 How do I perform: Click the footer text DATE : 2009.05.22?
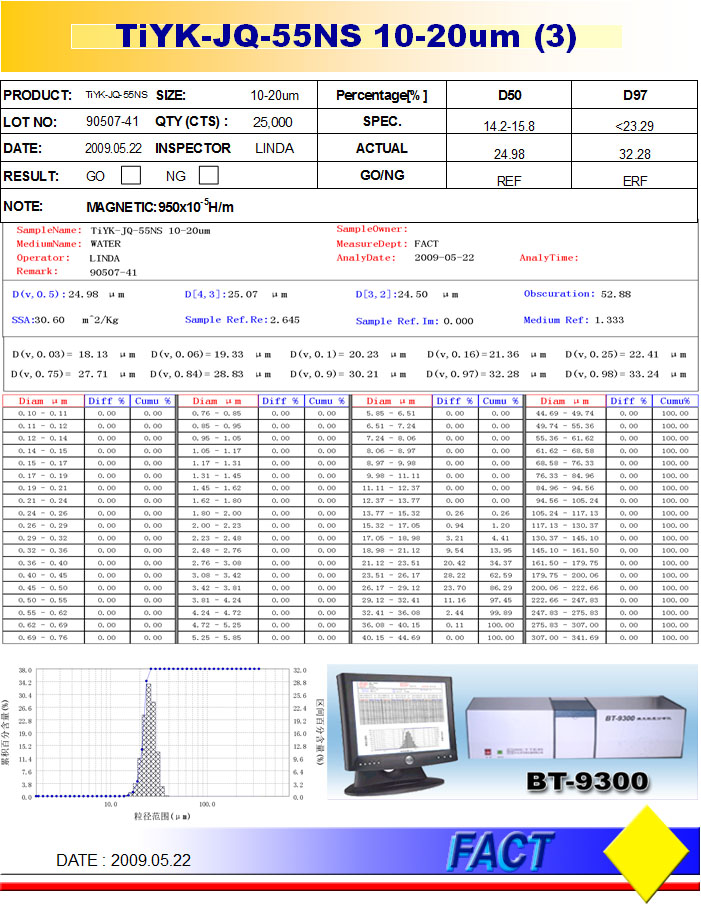(x=123, y=860)
